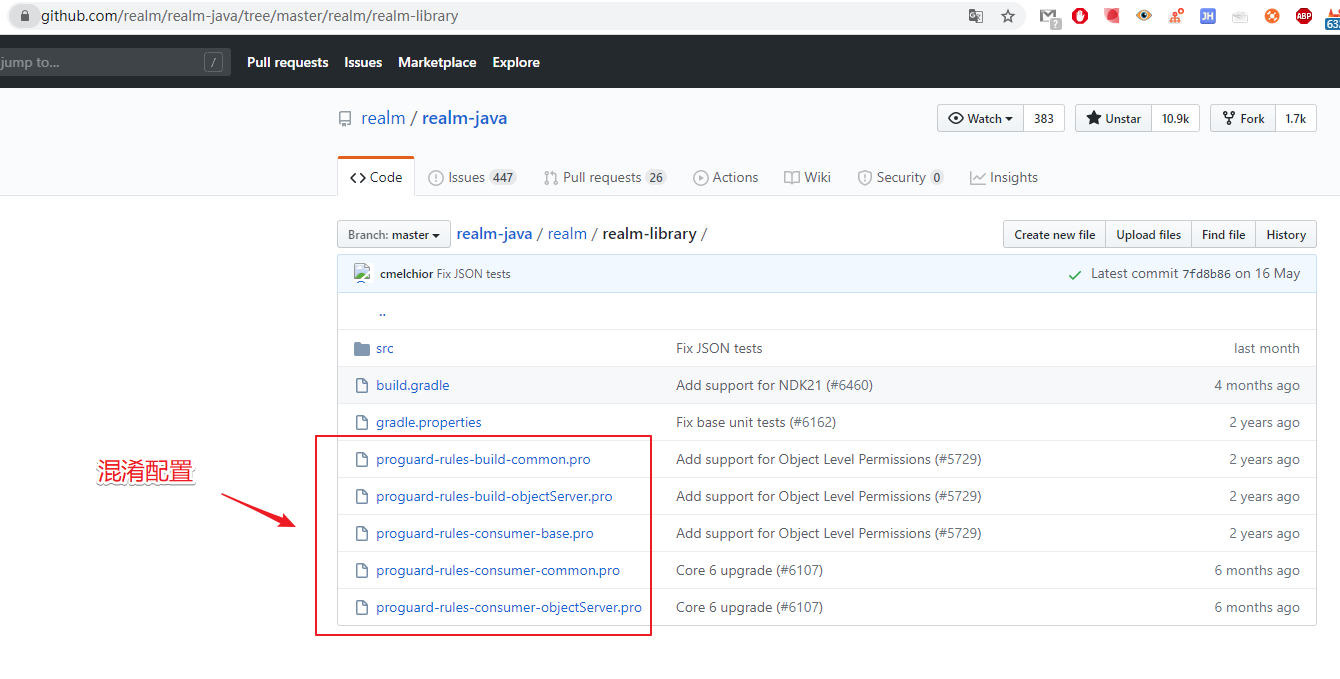The image size is (1340, 679).
Task: Switch to the Issues tab with 447
Action: coord(471,178)
